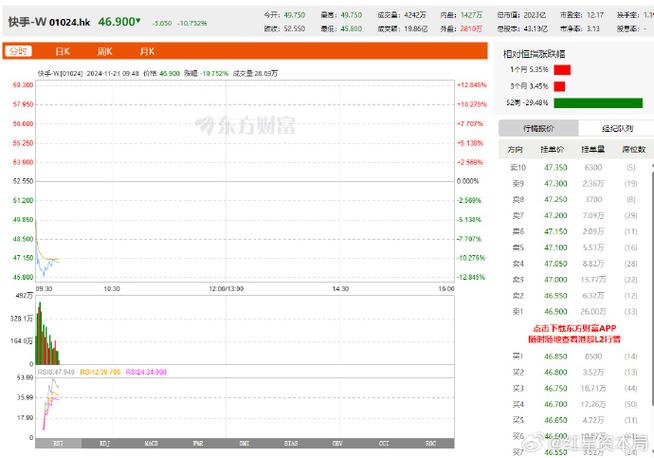Open the 日K daily chart tab
The height and width of the screenshot is (458, 654).
[63, 51]
